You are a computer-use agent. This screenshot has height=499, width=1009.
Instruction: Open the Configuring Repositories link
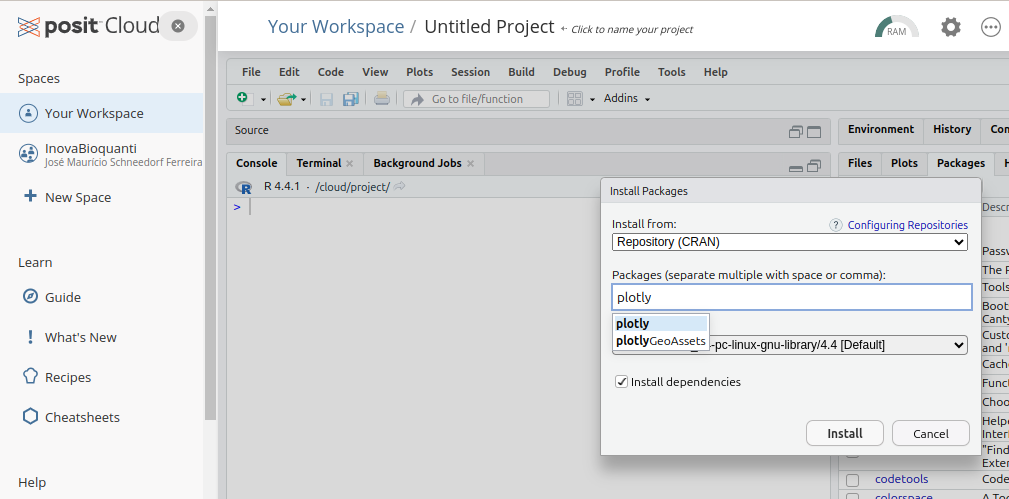coord(907,225)
